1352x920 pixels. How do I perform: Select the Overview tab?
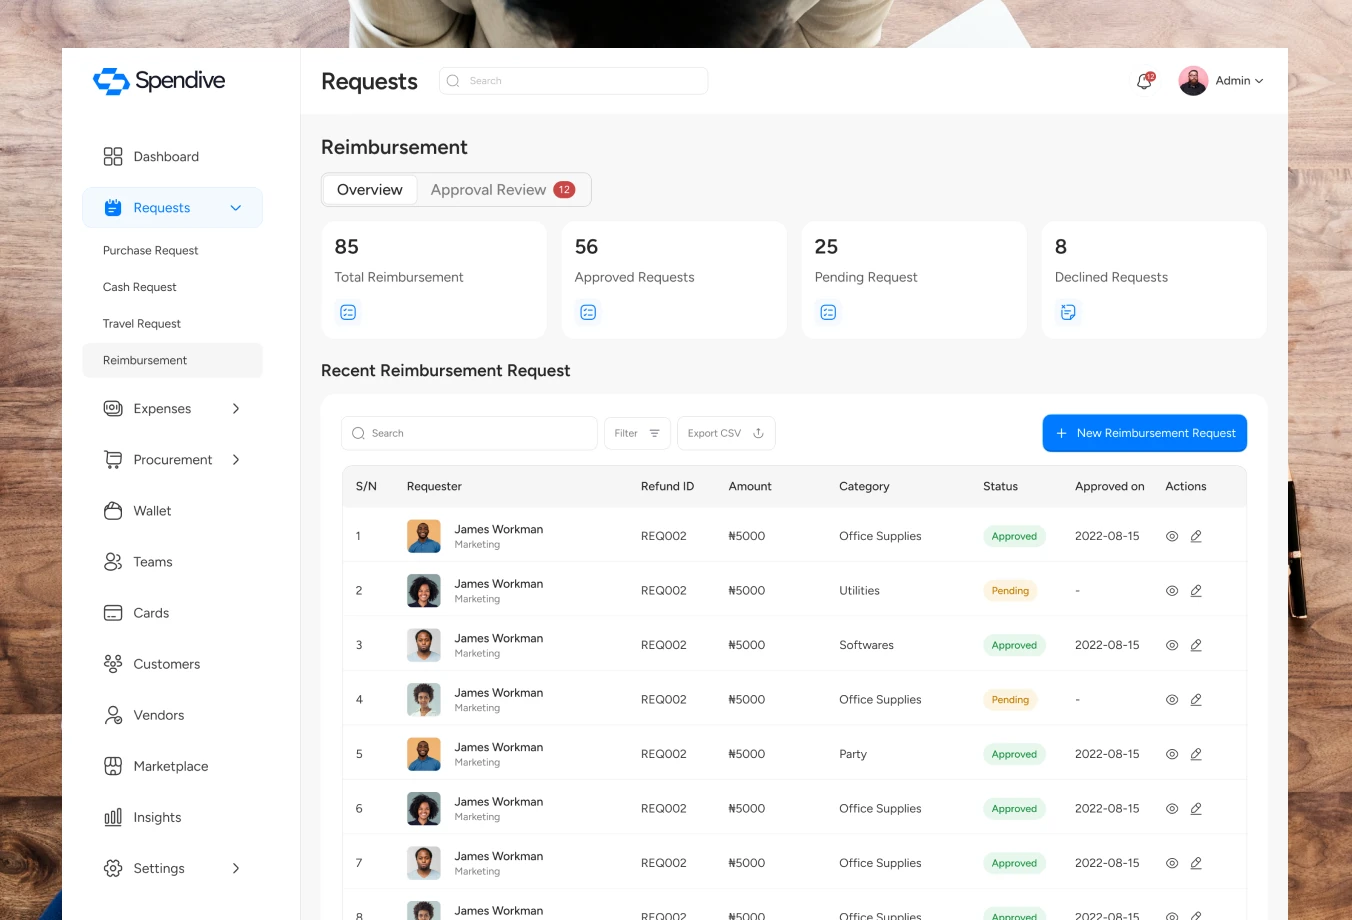(x=369, y=190)
